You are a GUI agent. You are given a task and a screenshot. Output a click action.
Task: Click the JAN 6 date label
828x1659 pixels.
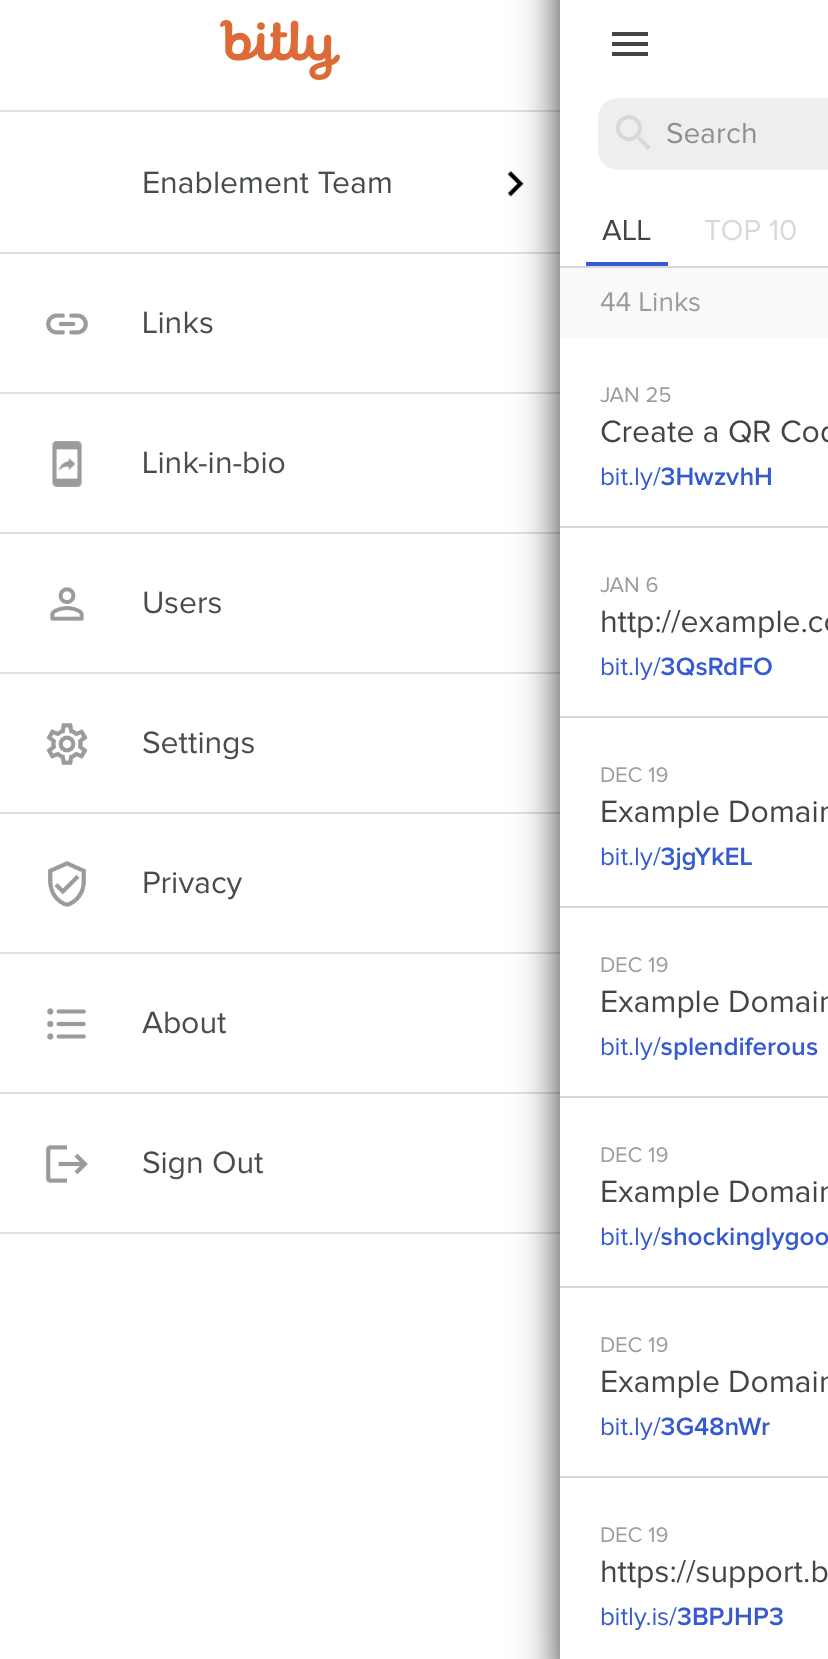tap(629, 585)
